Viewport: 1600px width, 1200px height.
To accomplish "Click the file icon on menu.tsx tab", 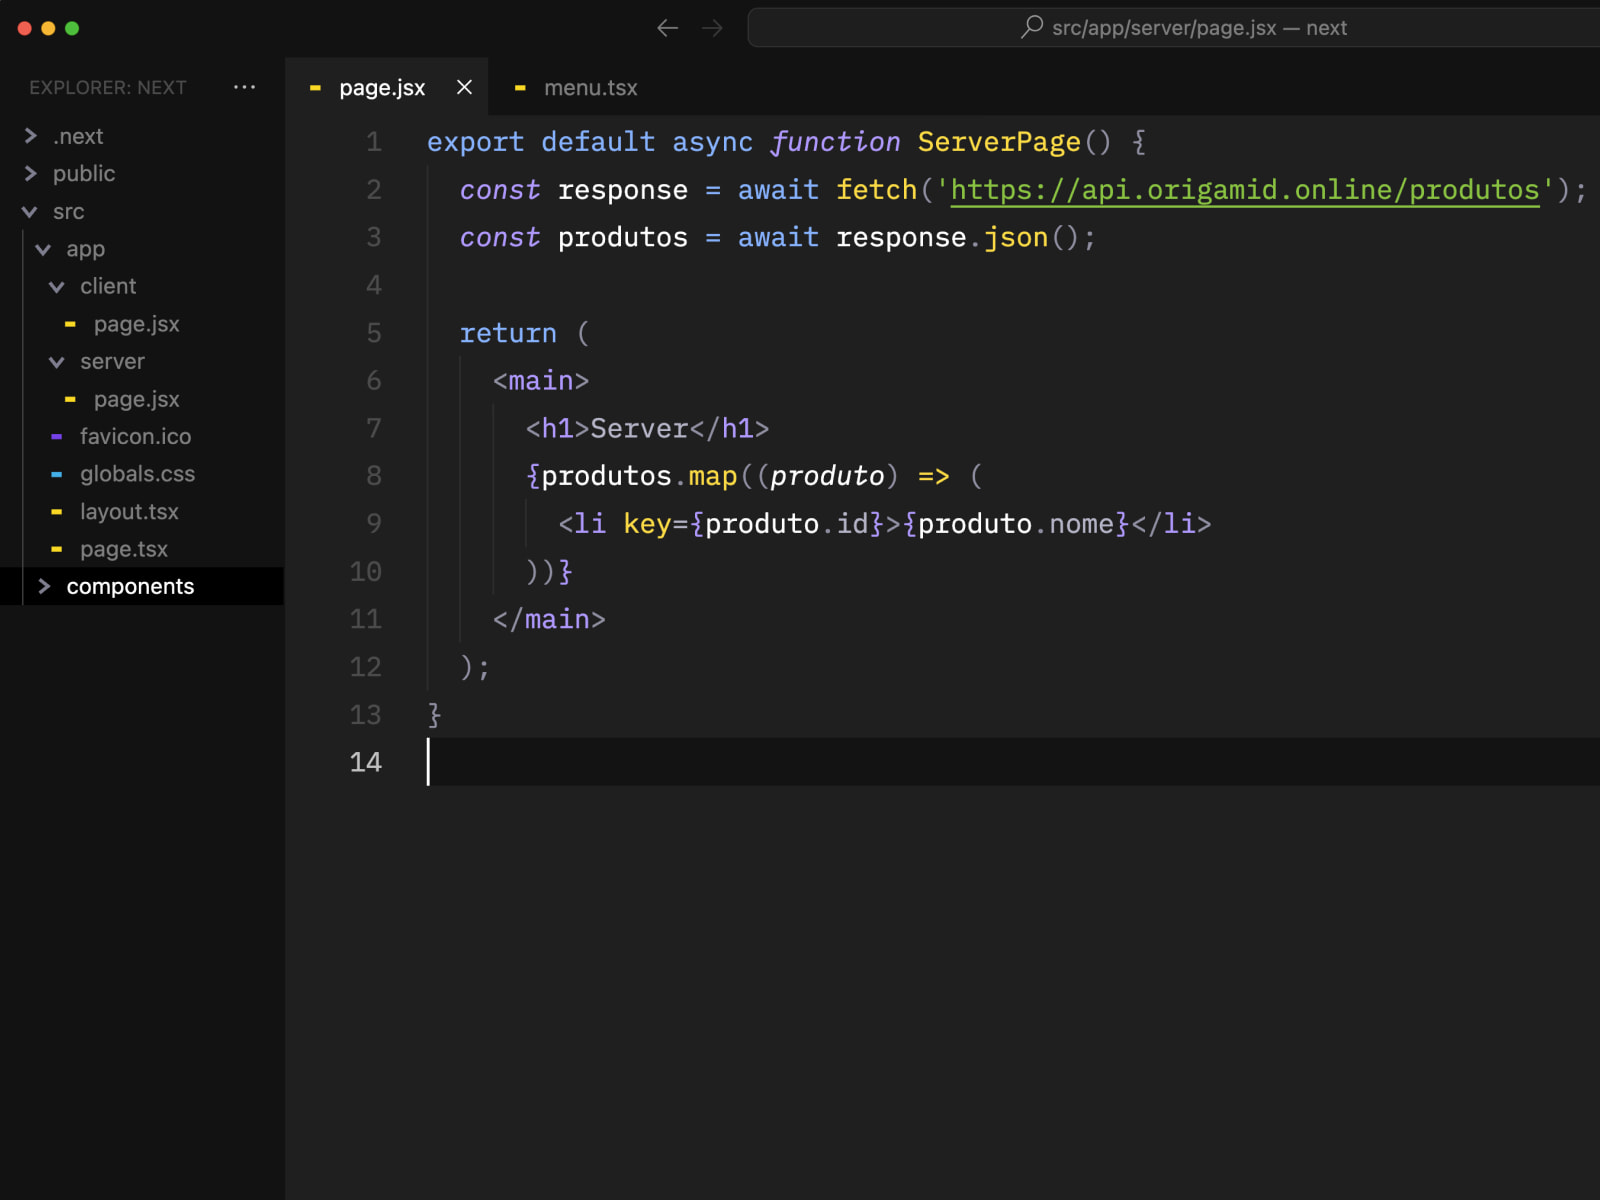I will click(520, 88).
